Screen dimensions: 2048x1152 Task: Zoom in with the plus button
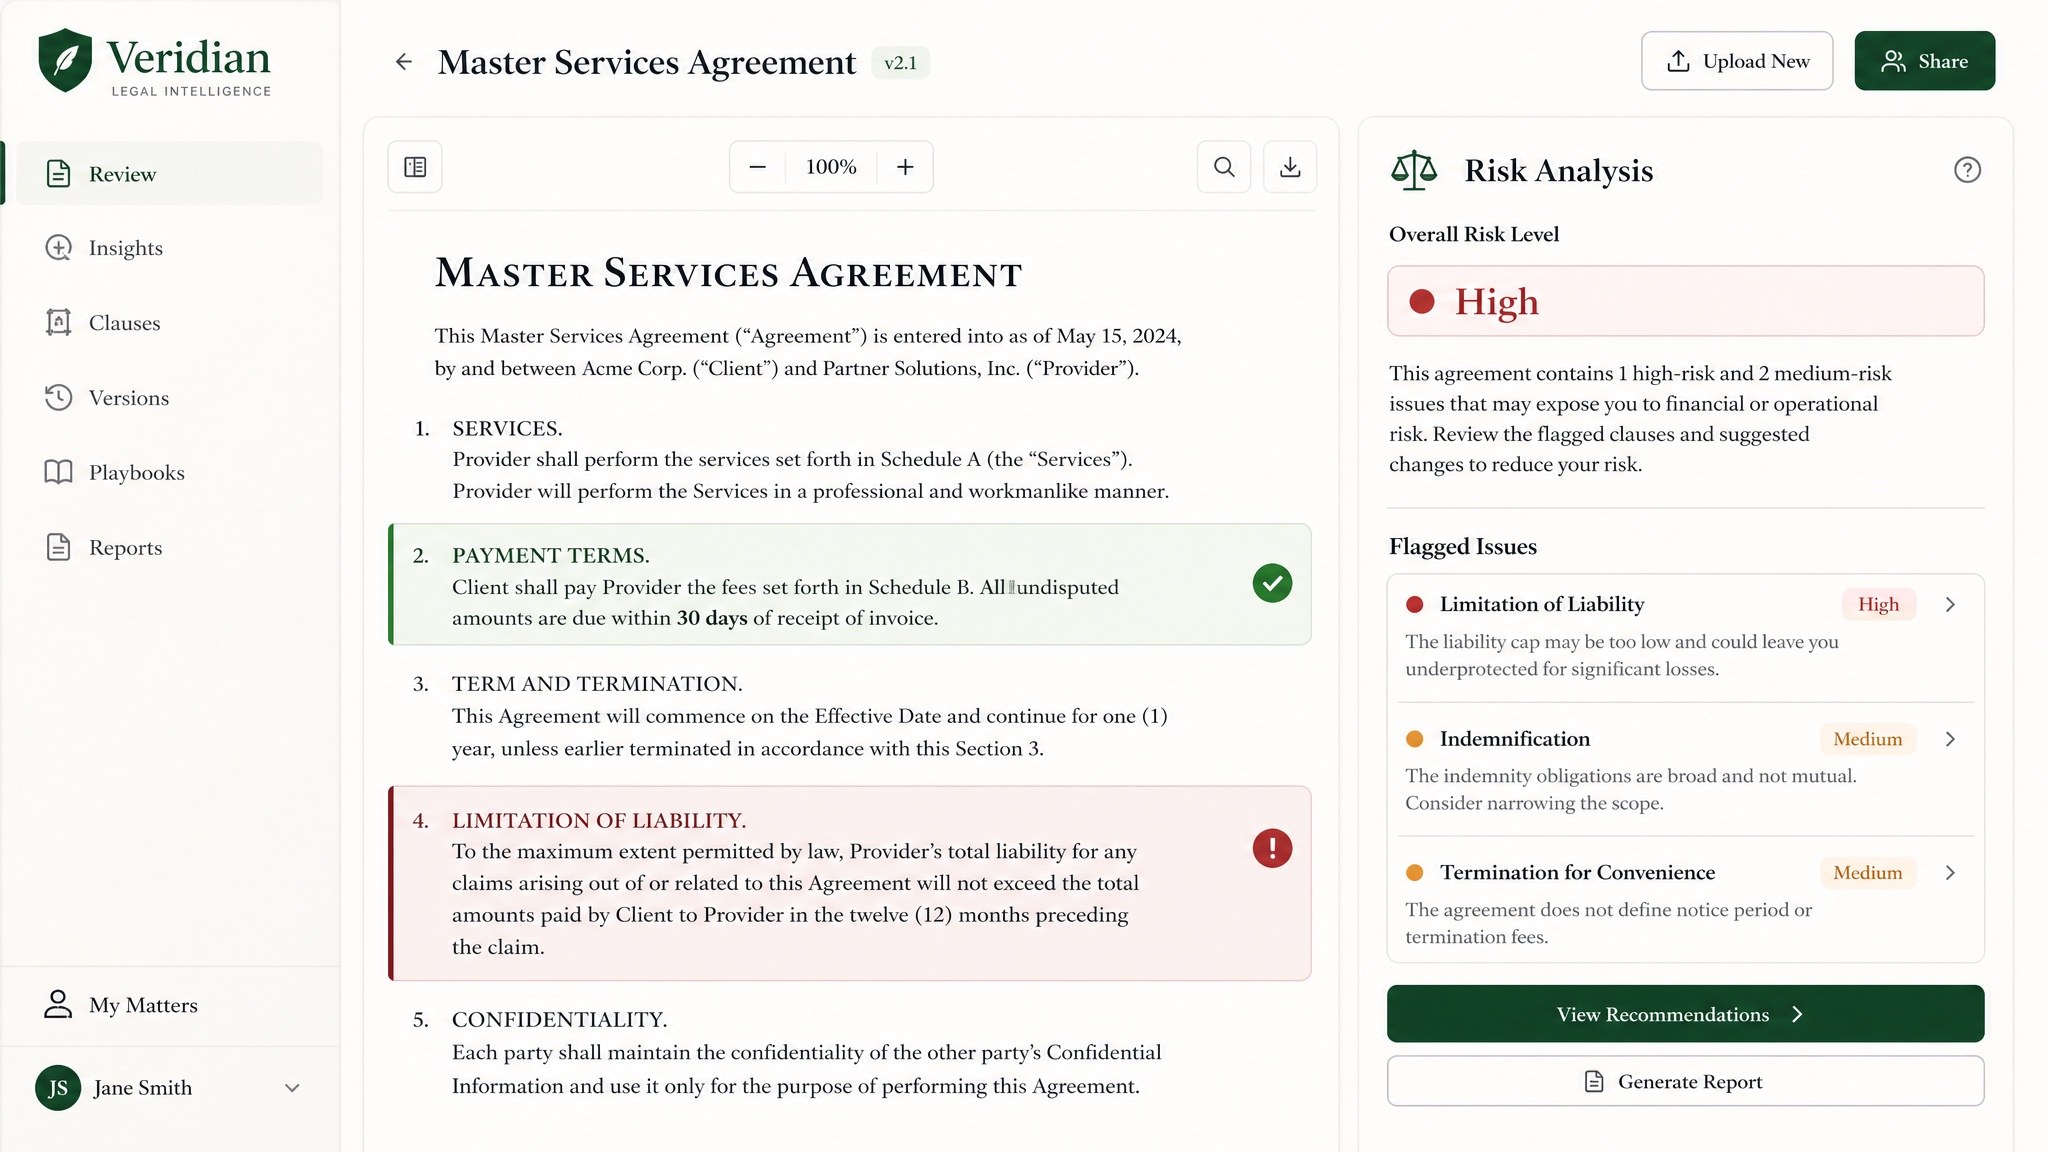click(x=905, y=167)
